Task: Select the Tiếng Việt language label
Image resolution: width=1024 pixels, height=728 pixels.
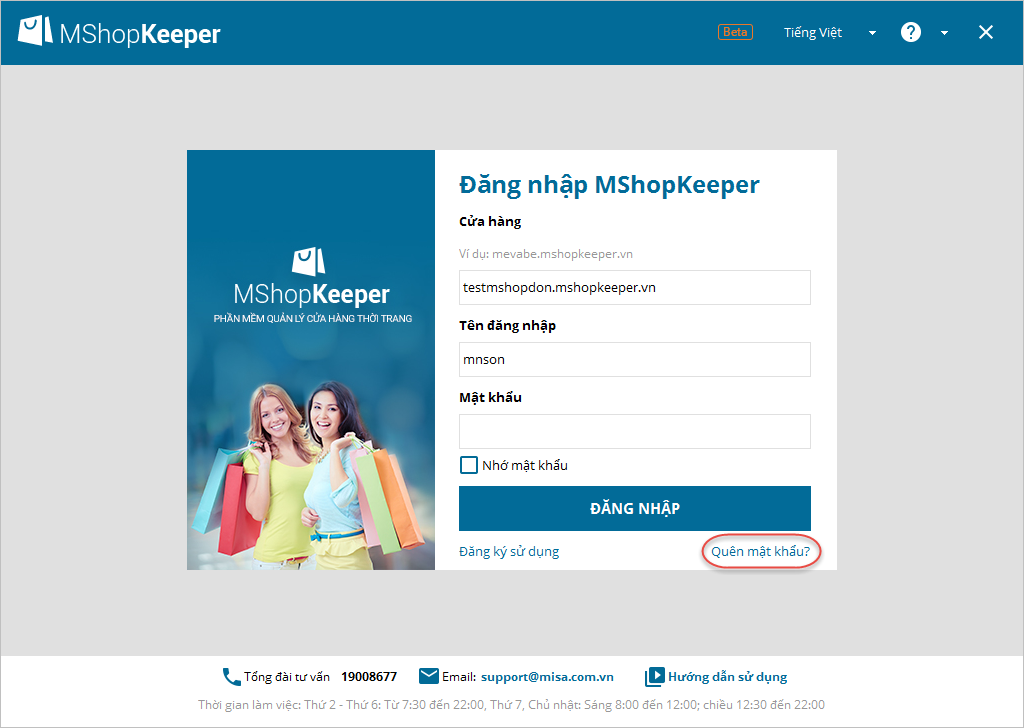Action: (812, 33)
